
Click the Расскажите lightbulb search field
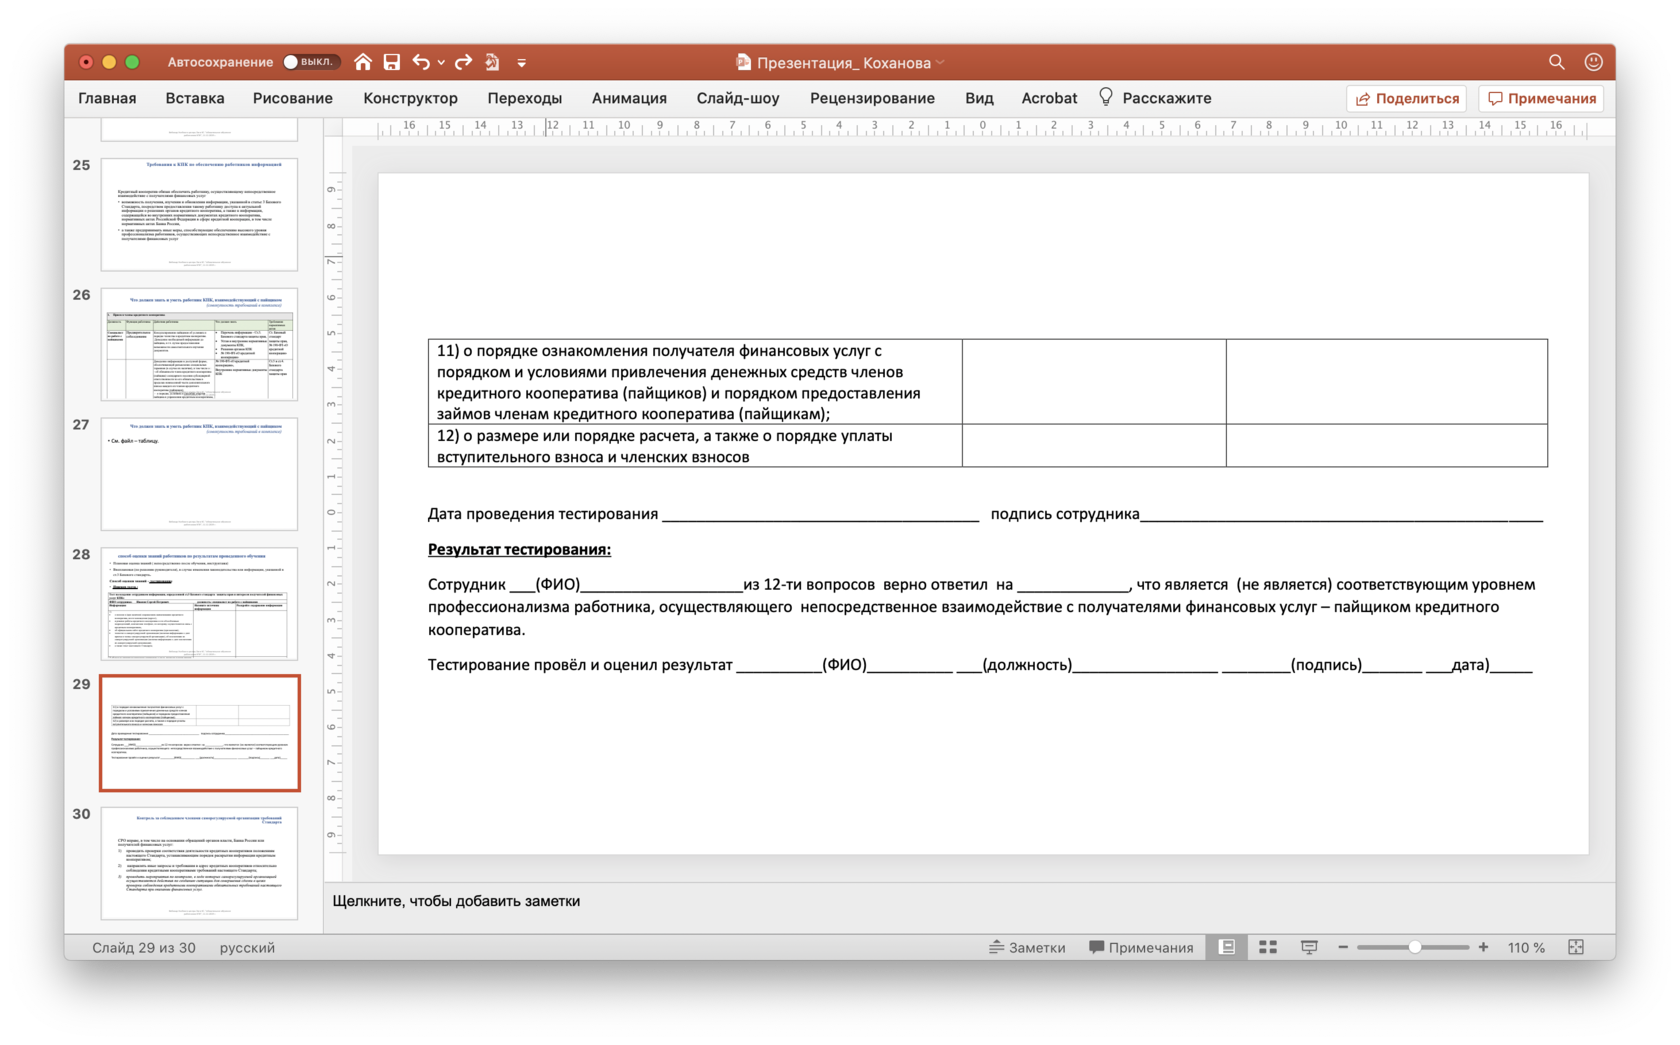tap(1155, 98)
